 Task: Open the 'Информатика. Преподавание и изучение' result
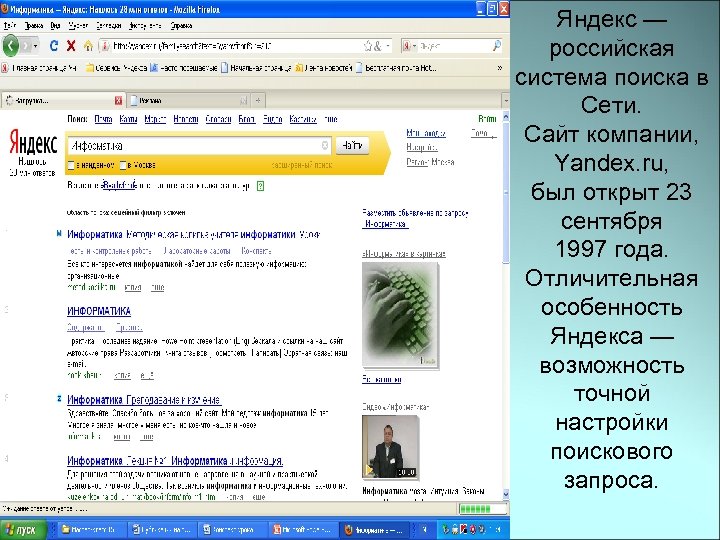(x=144, y=399)
